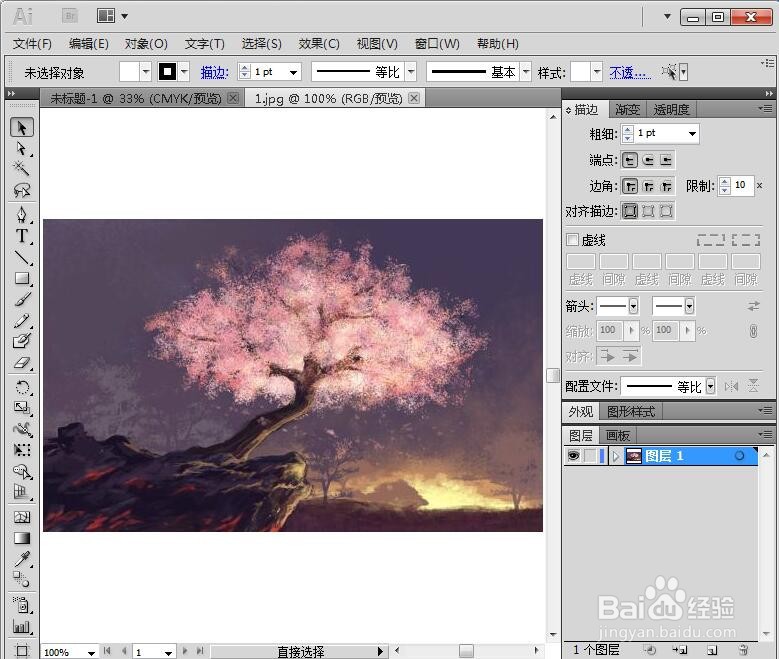Select the Selection tool (black arrow)

pyautogui.click(x=22, y=128)
